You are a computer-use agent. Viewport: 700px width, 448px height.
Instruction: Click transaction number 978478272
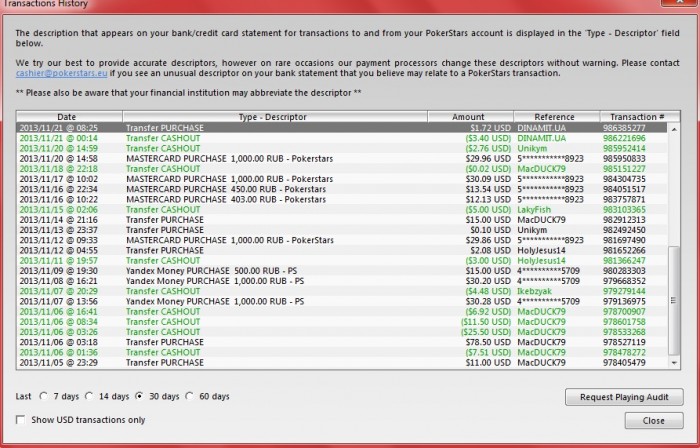pos(624,353)
